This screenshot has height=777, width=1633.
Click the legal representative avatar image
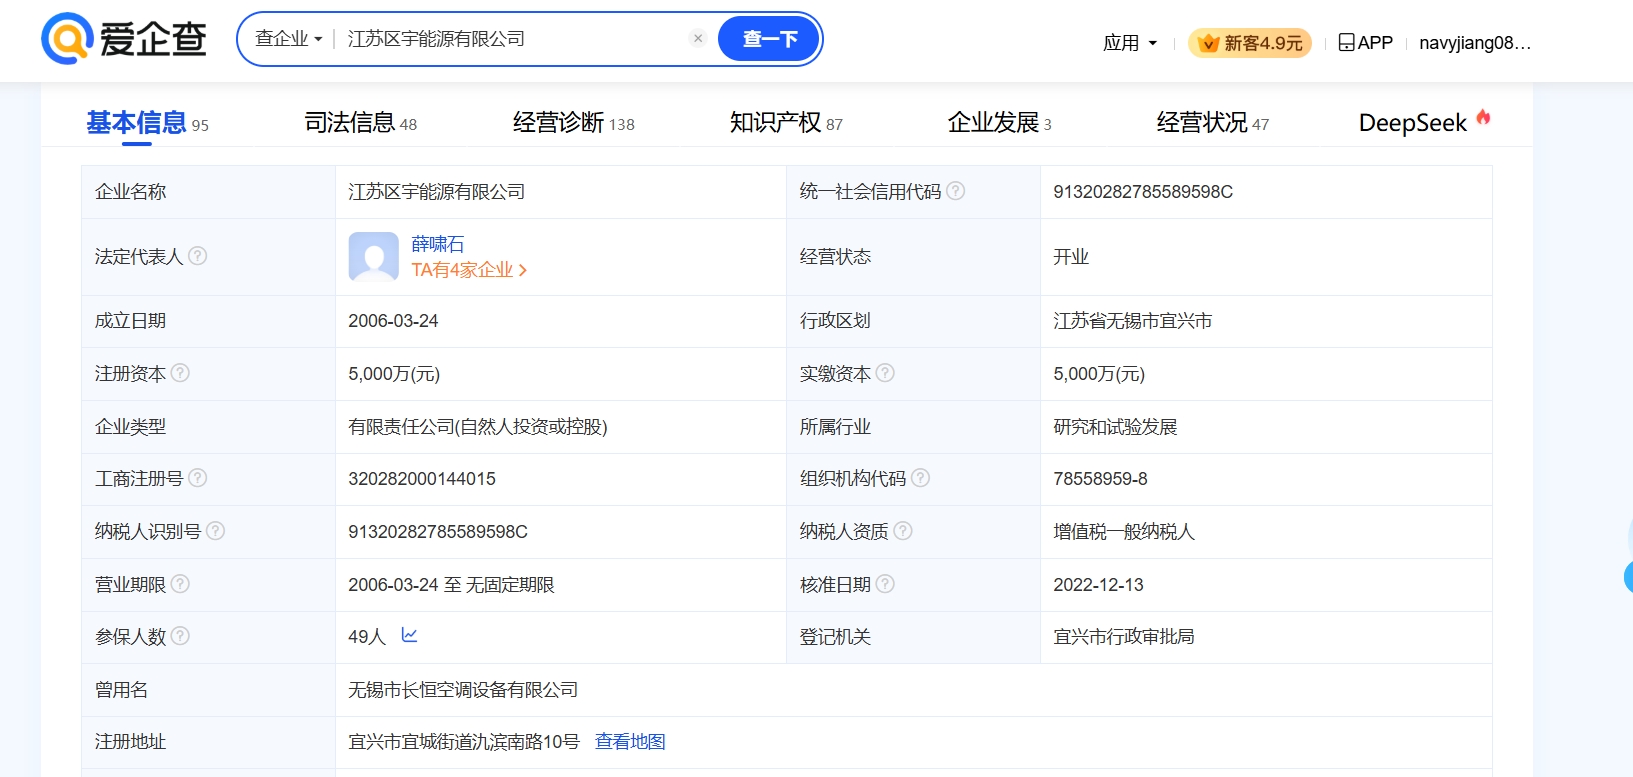point(374,257)
